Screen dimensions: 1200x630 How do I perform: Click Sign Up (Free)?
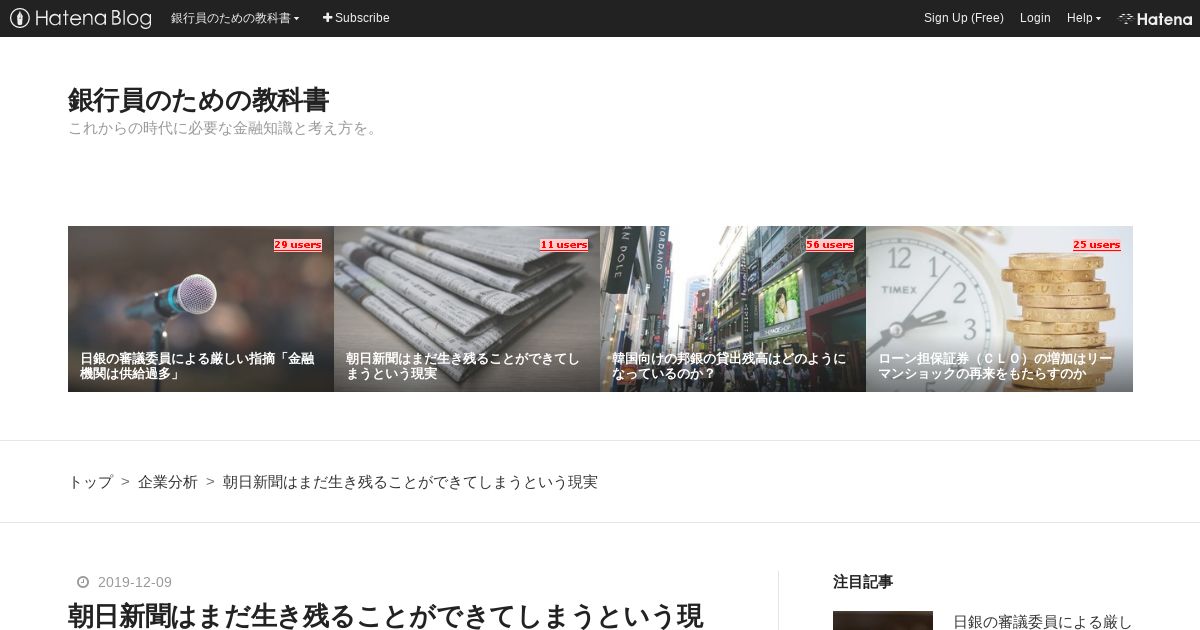[x=963, y=18]
